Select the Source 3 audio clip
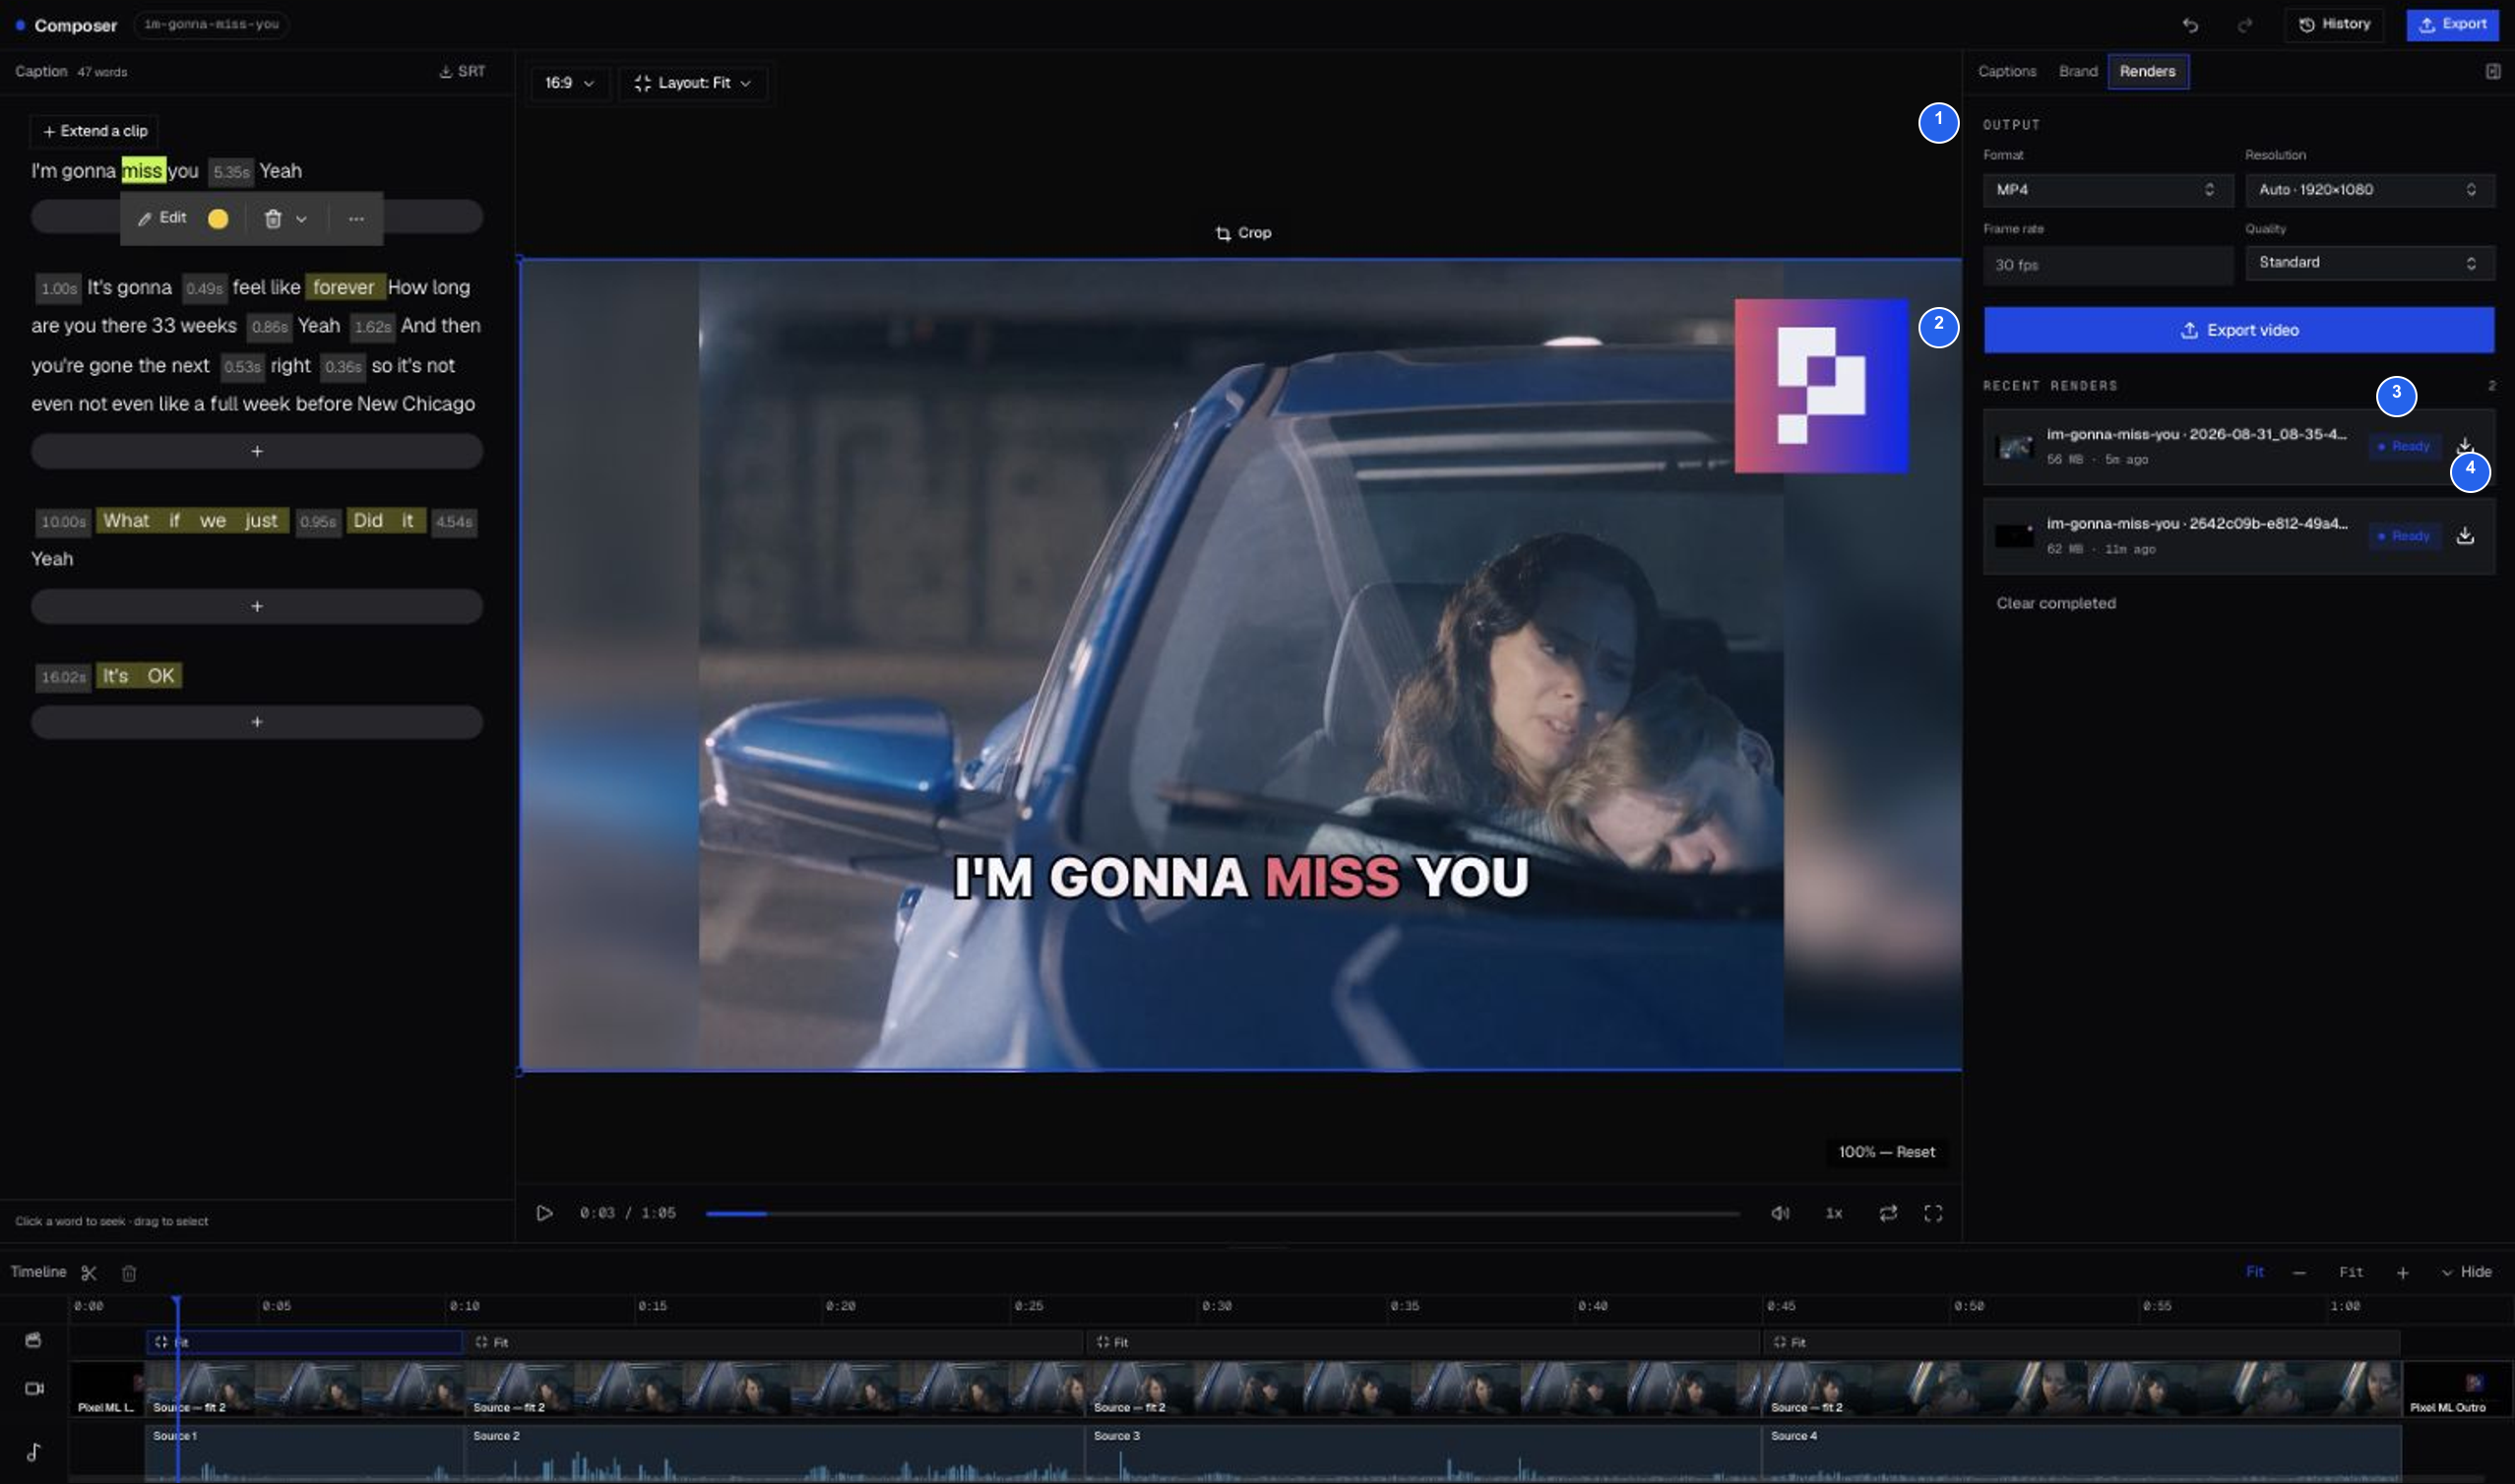 point(1423,1453)
